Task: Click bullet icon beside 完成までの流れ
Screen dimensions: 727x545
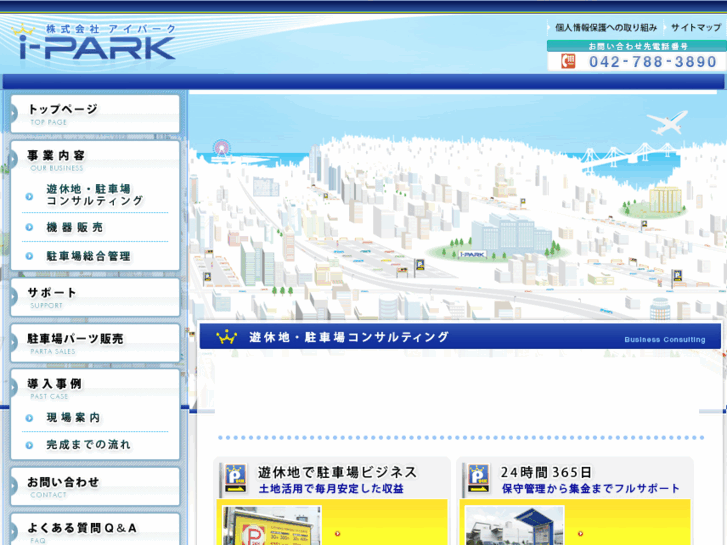Action: [x=29, y=445]
